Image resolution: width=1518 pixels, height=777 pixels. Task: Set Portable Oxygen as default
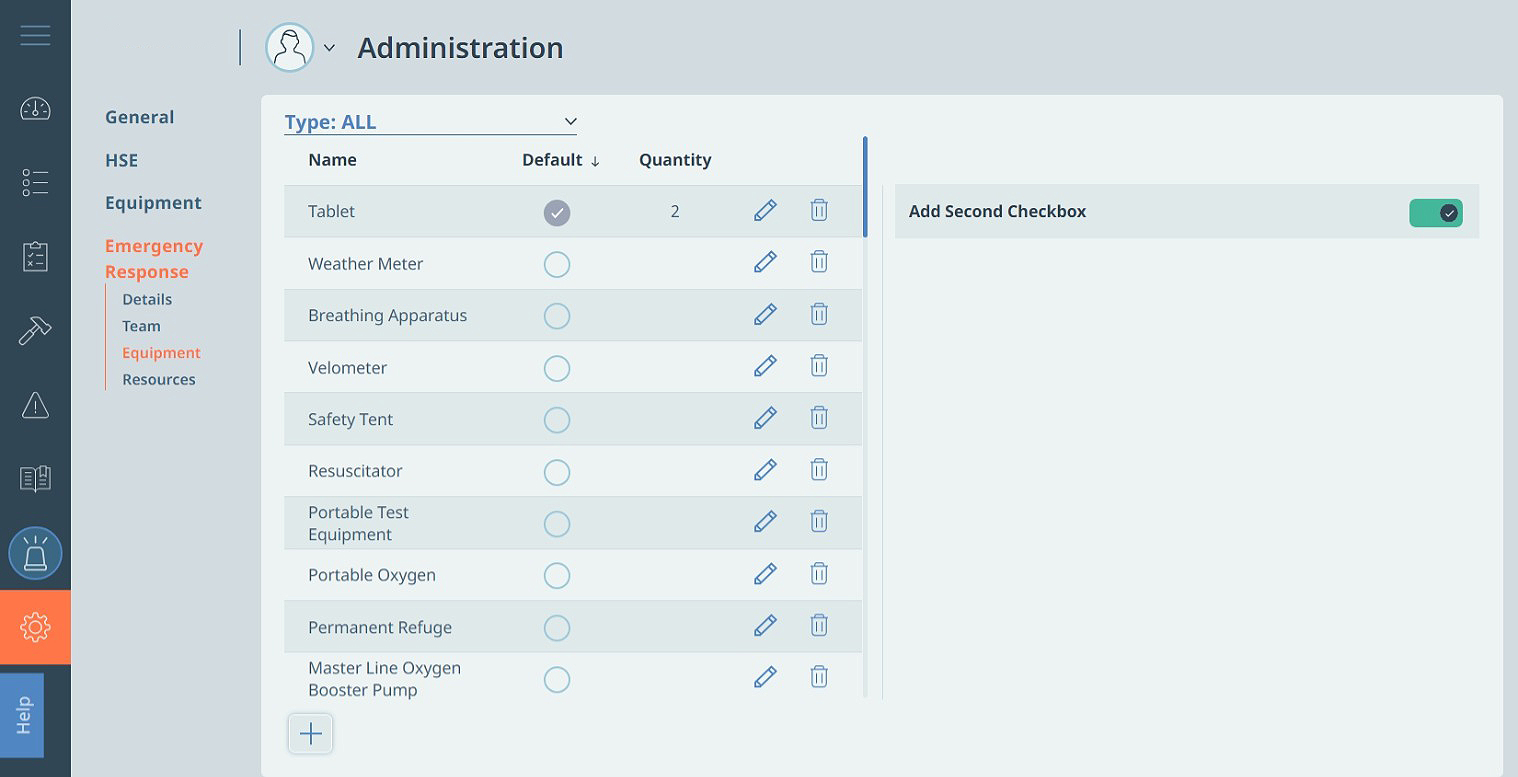[557, 576]
